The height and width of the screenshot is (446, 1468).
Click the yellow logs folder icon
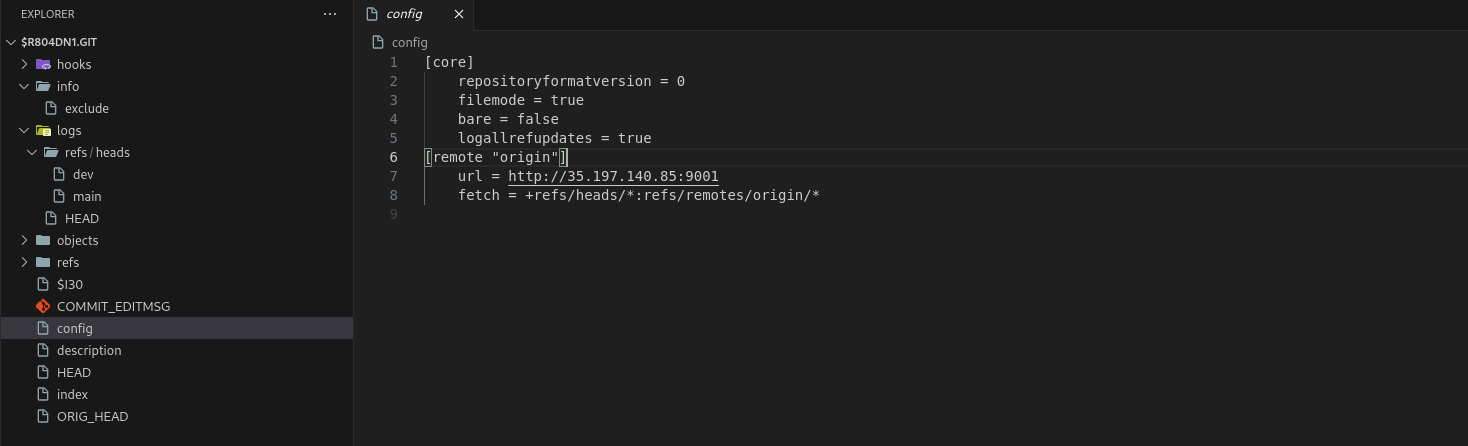[x=43, y=130]
